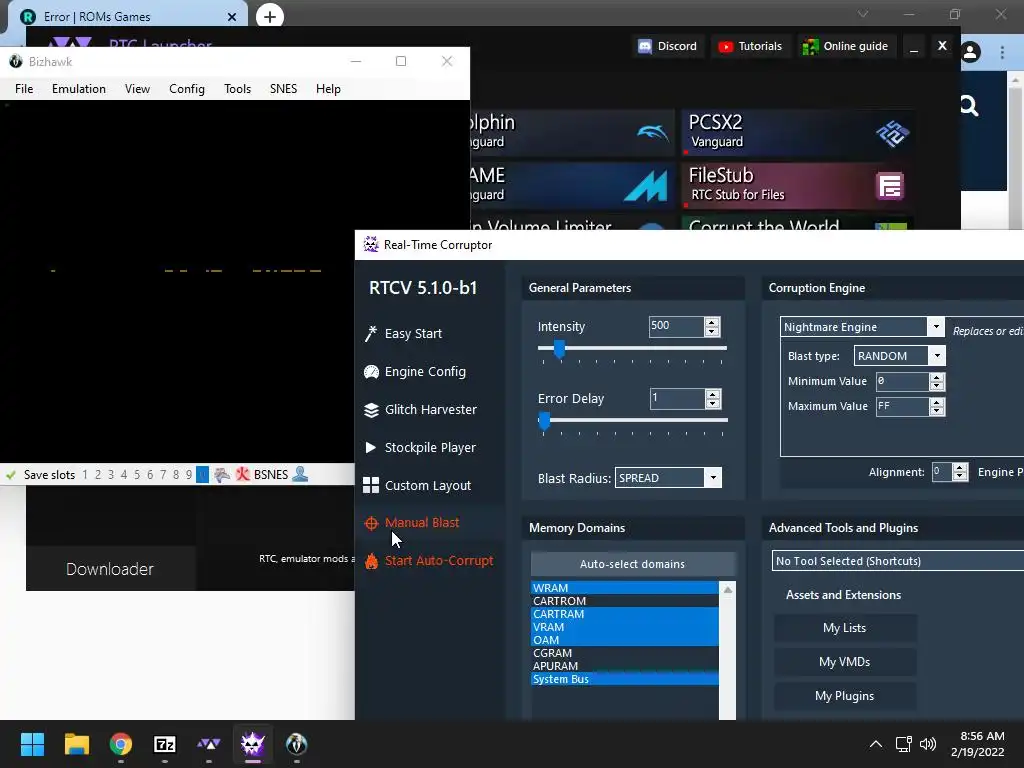The height and width of the screenshot is (768, 1024).
Task: Click the Auto-select domains button
Action: coord(633,564)
